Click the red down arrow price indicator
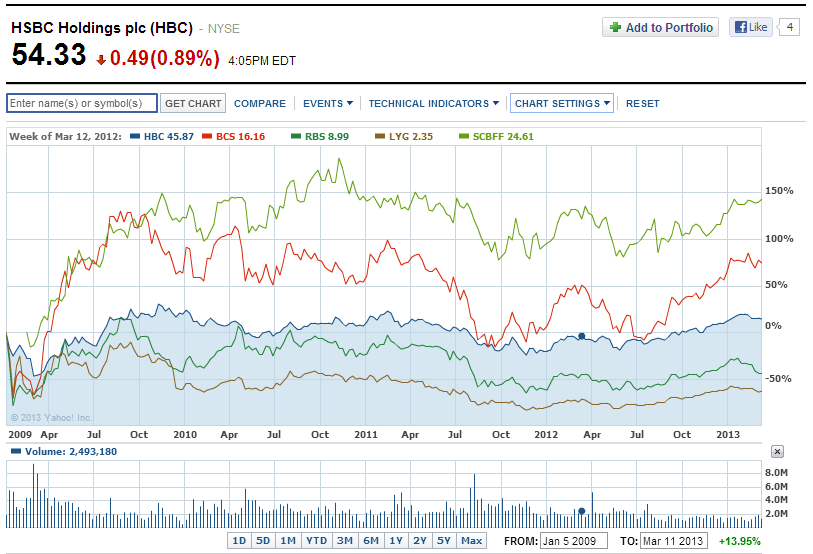The height and width of the screenshot is (554, 813). 101,60
